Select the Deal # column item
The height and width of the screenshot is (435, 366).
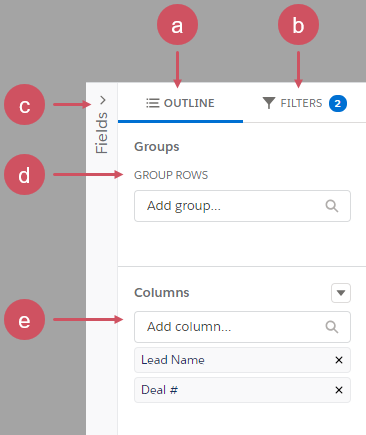[242, 390]
